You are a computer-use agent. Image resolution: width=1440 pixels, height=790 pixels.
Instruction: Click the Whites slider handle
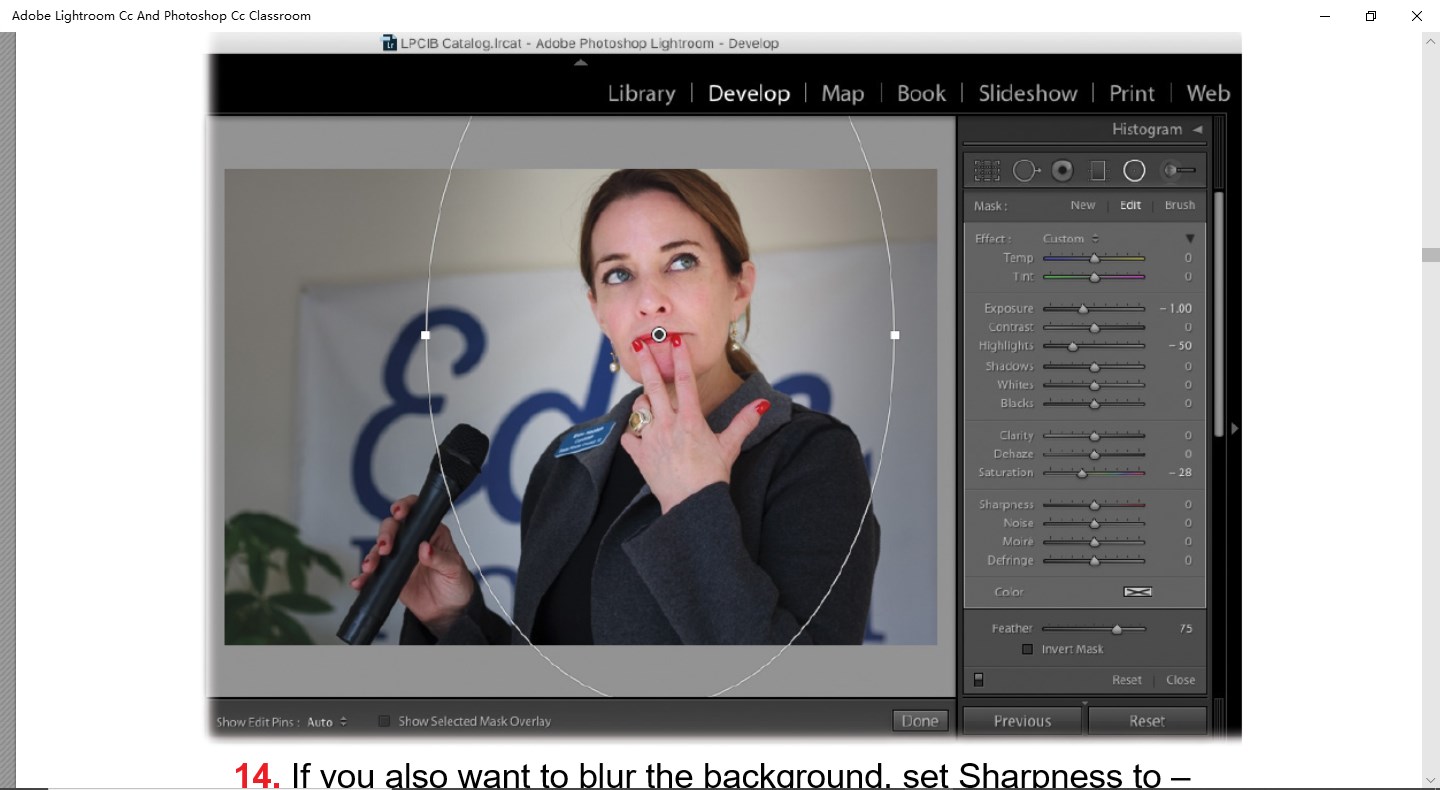point(1094,385)
